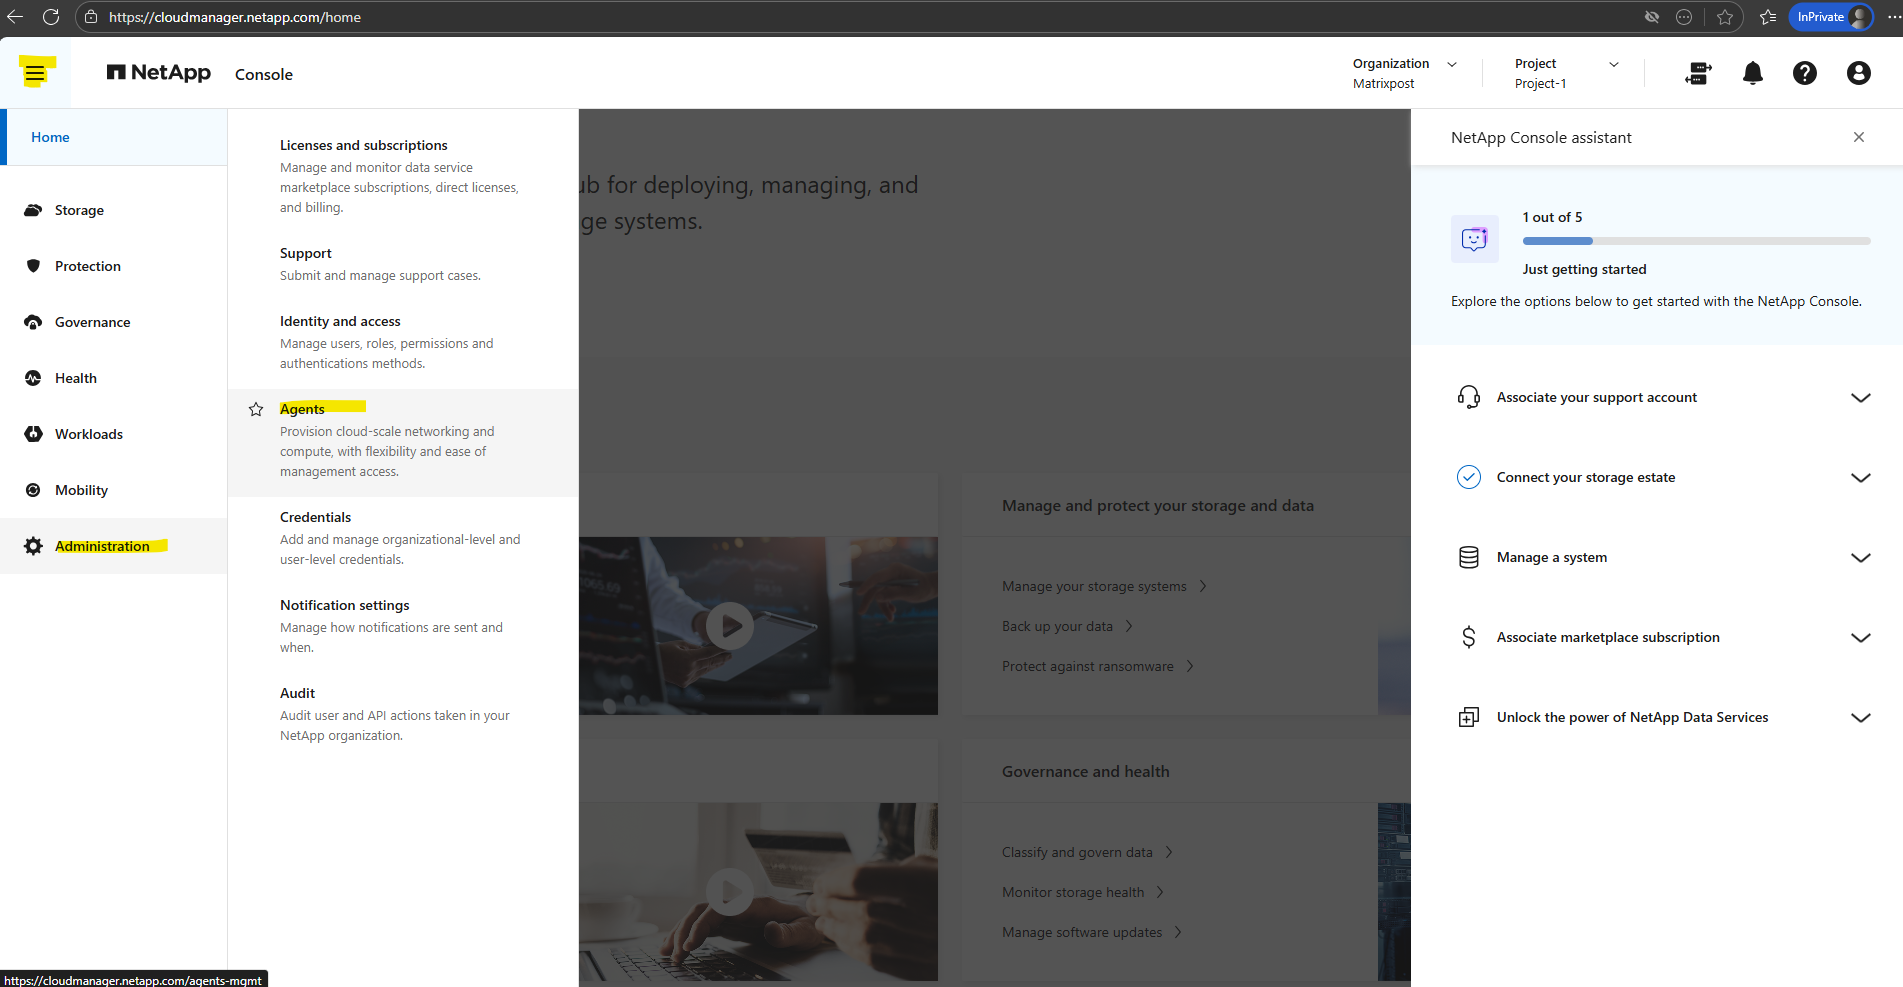Screen dimensions: 1903x987
Task: Open the Mobility menu label
Action: tap(81, 490)
